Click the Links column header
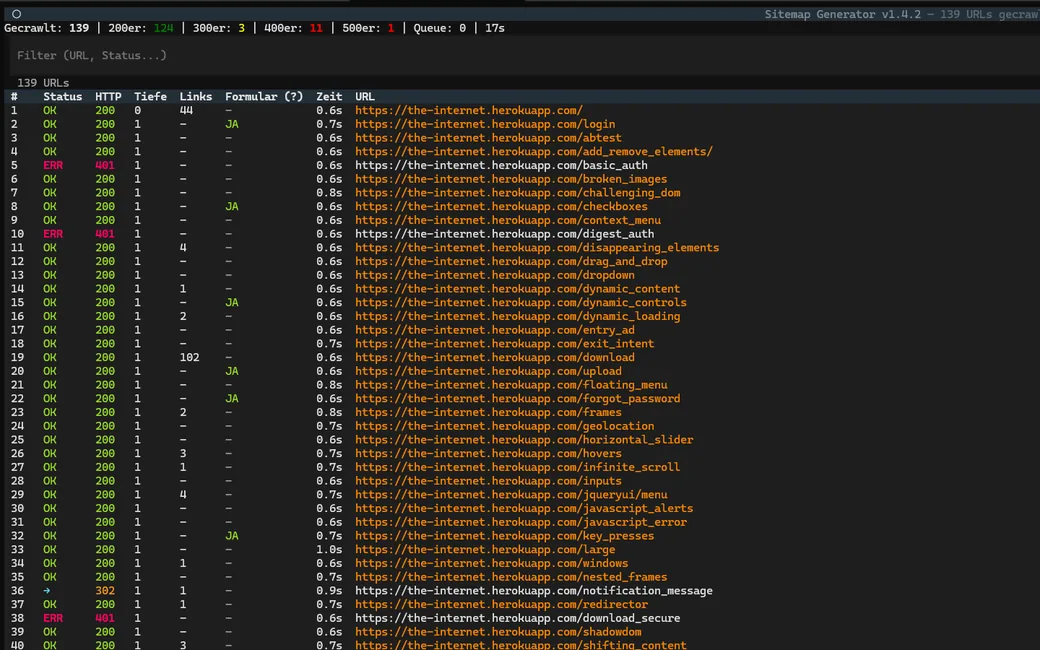Viewport: 1040px width, 650px height. click(x=196, y=97)
